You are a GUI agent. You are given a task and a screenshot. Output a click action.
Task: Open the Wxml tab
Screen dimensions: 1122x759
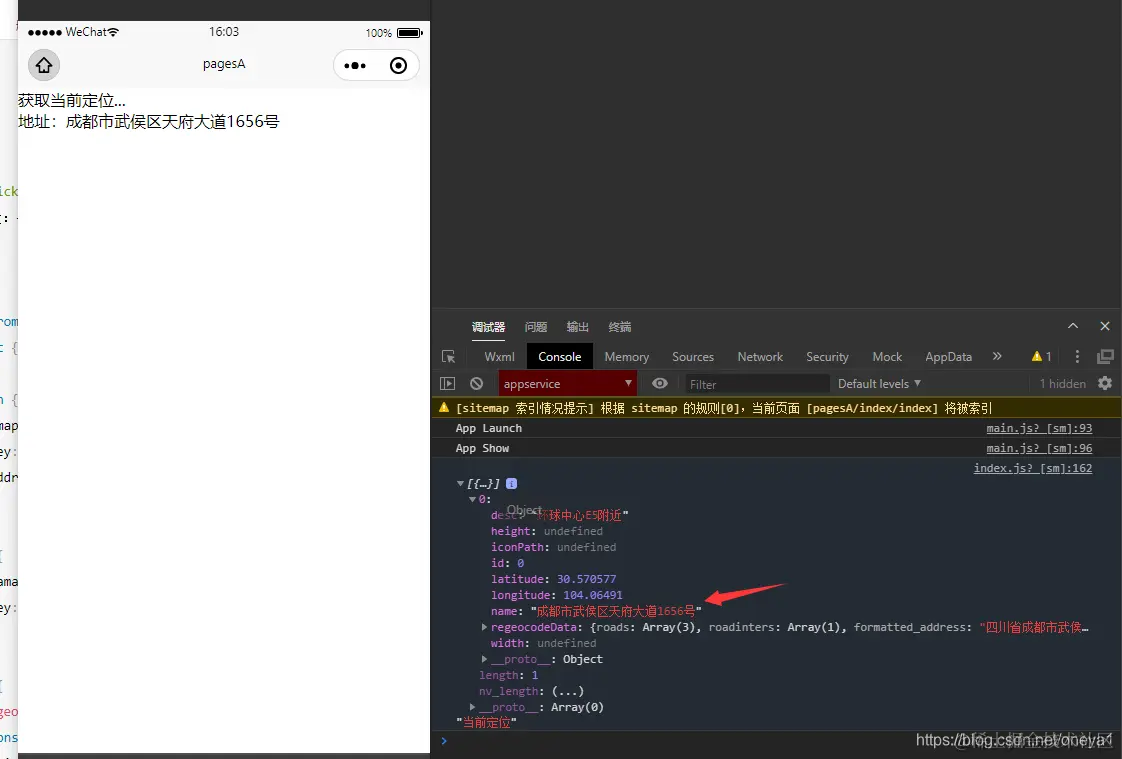click(x=499, y=356)
